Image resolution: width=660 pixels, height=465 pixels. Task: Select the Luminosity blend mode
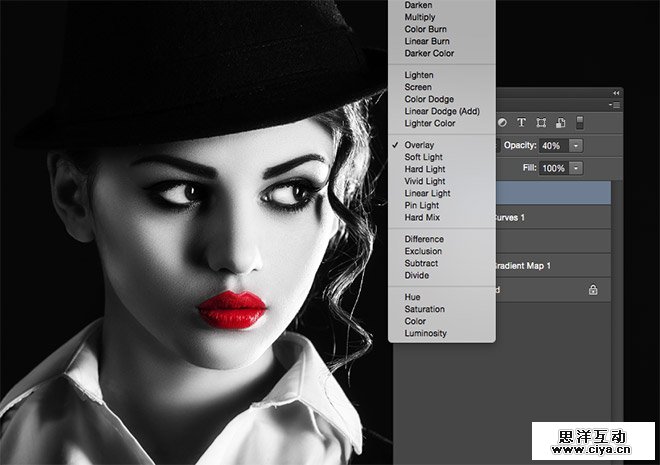(x=426, y=333)
